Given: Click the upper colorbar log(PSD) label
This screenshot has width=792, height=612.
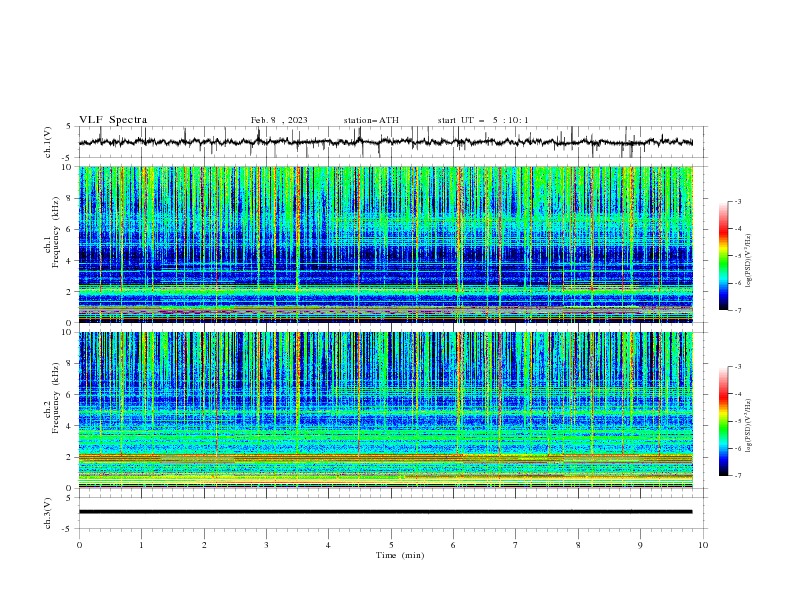Looking at the screenshot, I should coord(748,260).
